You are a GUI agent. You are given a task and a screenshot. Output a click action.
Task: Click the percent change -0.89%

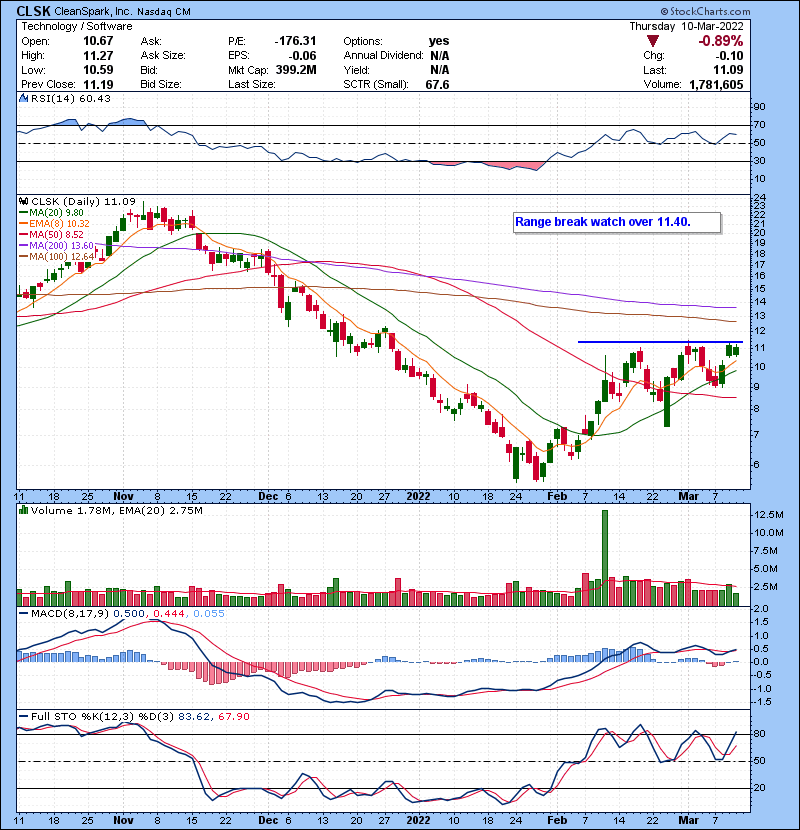(721, 41)
